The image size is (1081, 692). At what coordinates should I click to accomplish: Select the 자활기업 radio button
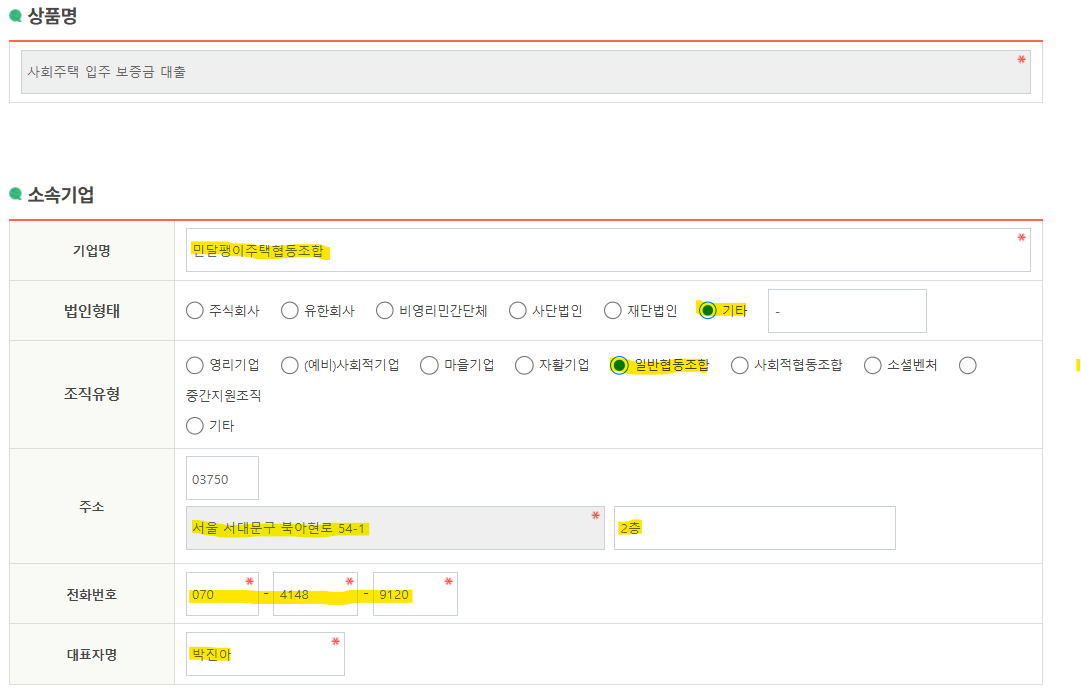tap(525, 365)
